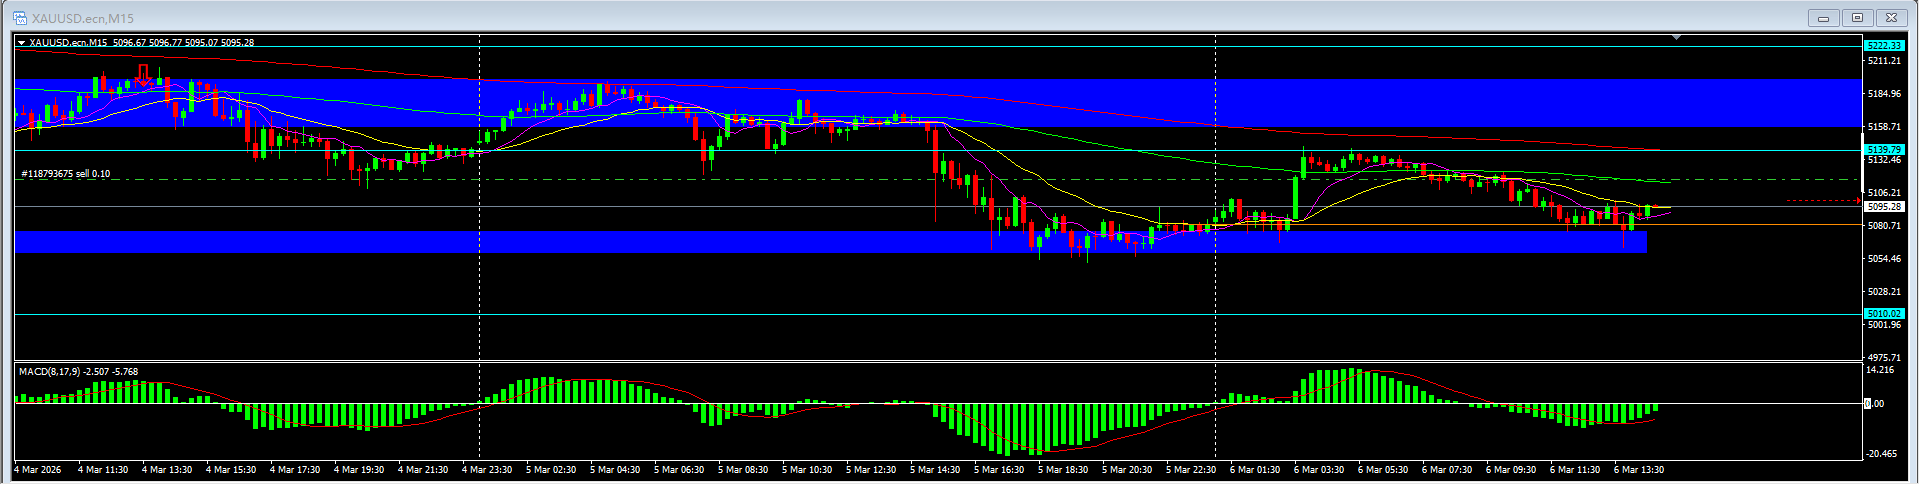1920x485 pixels.
Task: Restore the XAUUSD chart window size
Action: tap(1857, 18)
